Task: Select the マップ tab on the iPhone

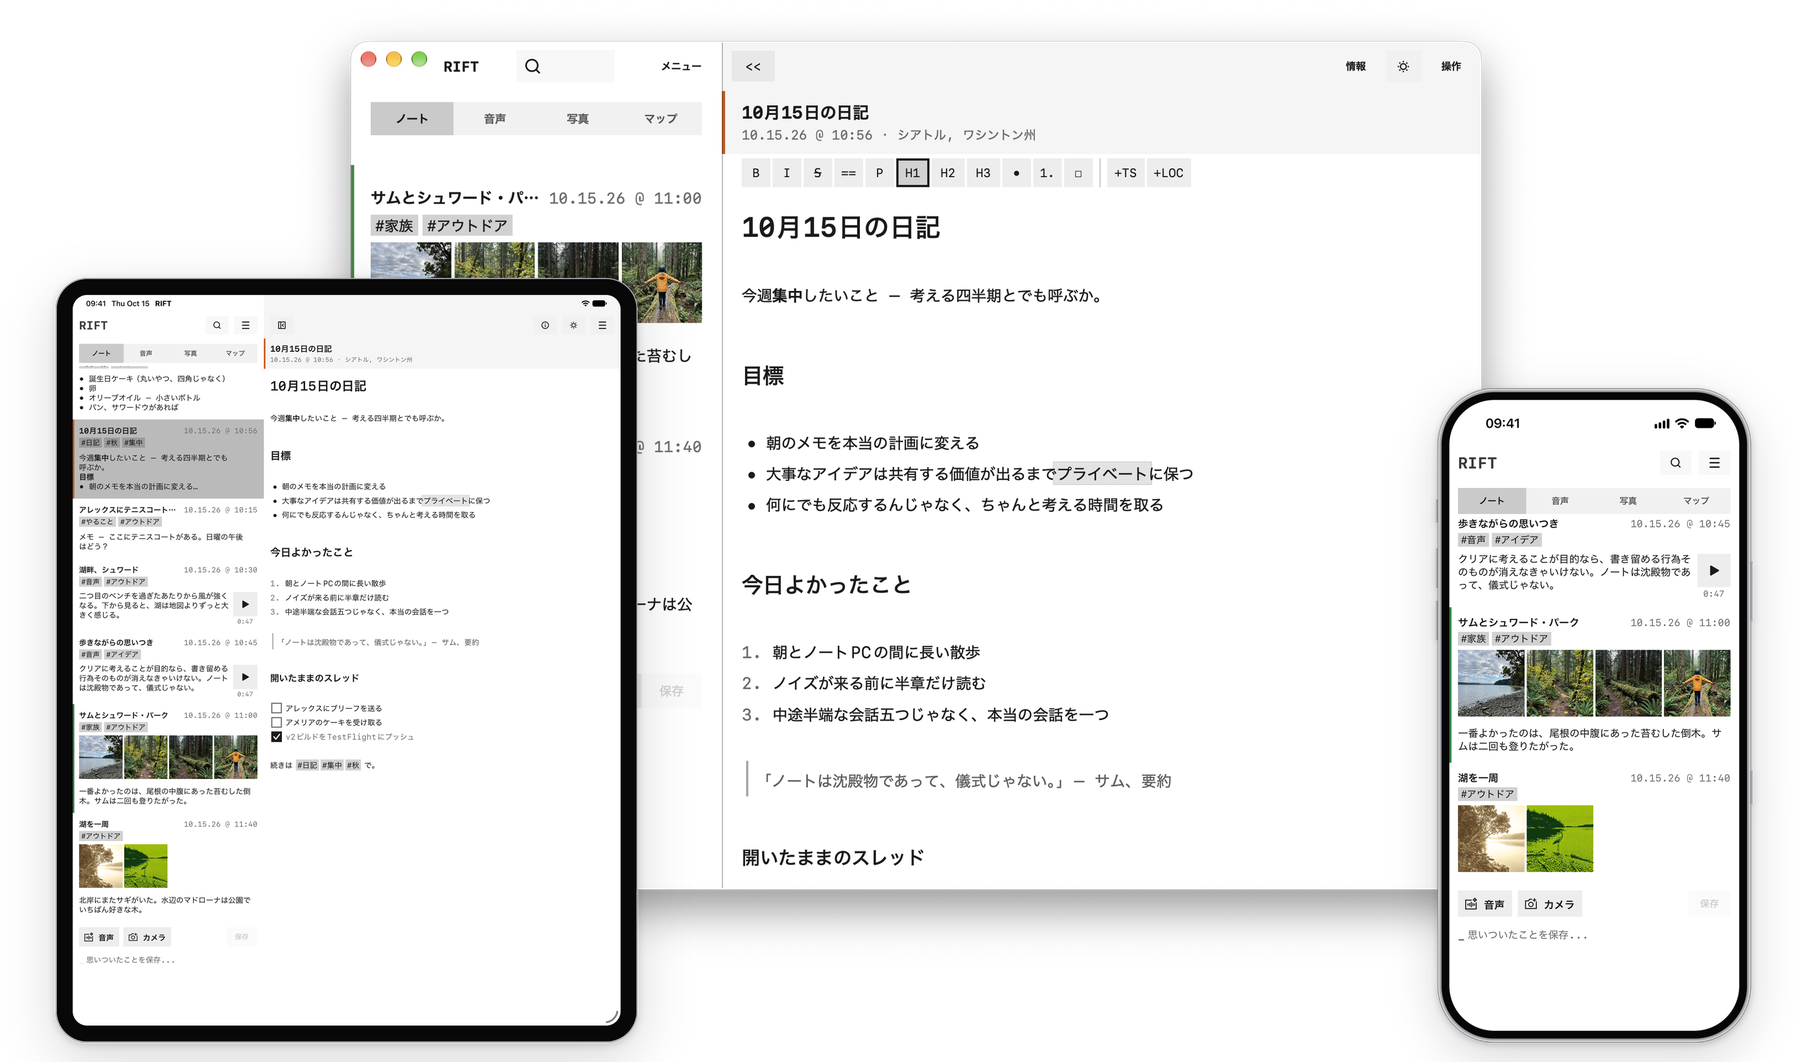Action: [x=1696, y=500]
